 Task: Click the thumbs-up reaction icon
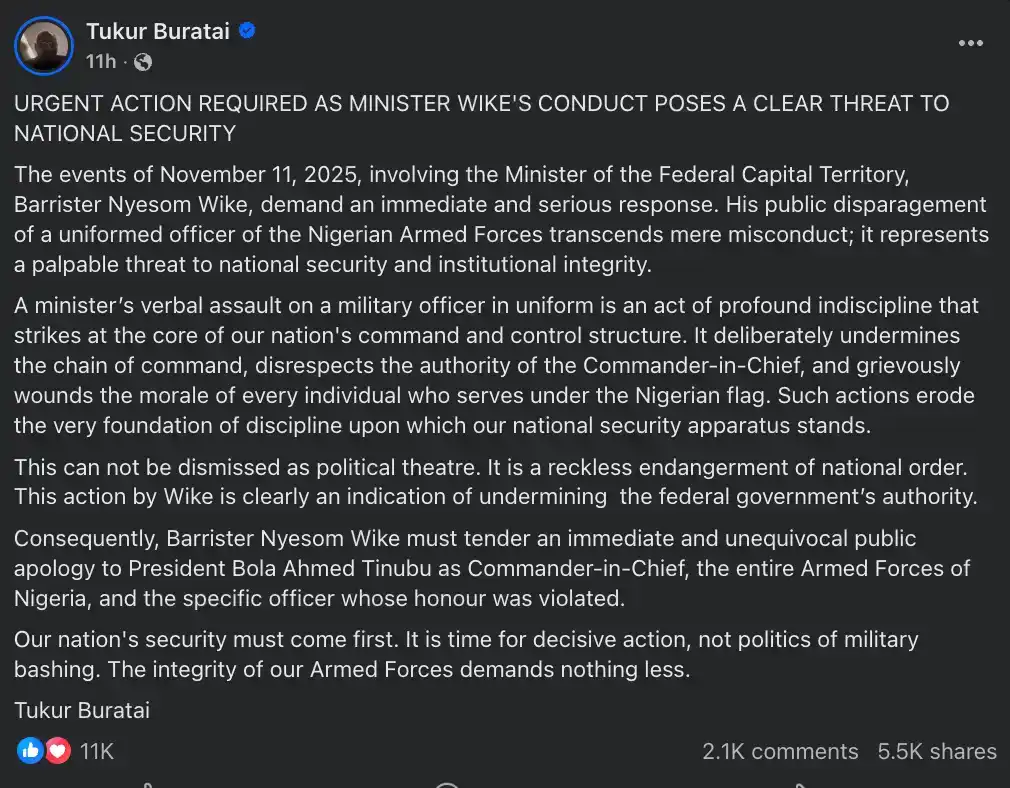(31, 750)
